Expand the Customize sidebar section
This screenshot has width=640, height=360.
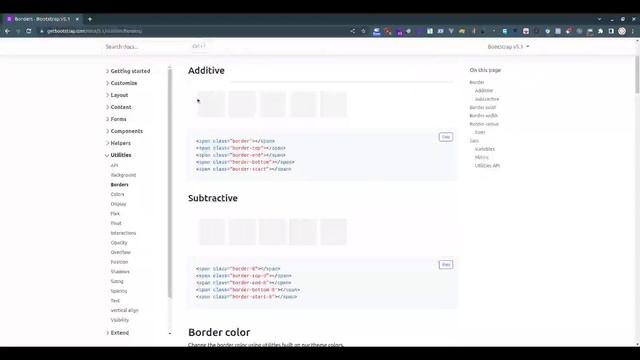coord(122,83)
